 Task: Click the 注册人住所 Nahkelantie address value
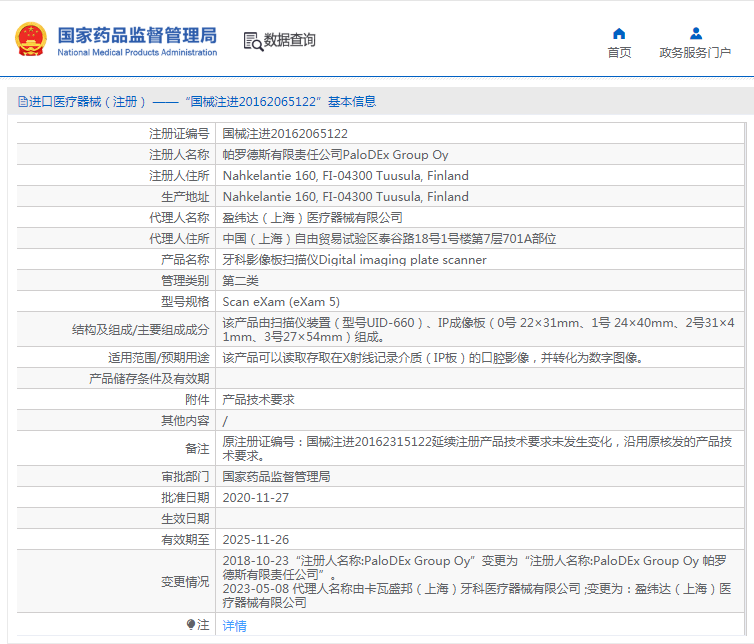(345, 176)
